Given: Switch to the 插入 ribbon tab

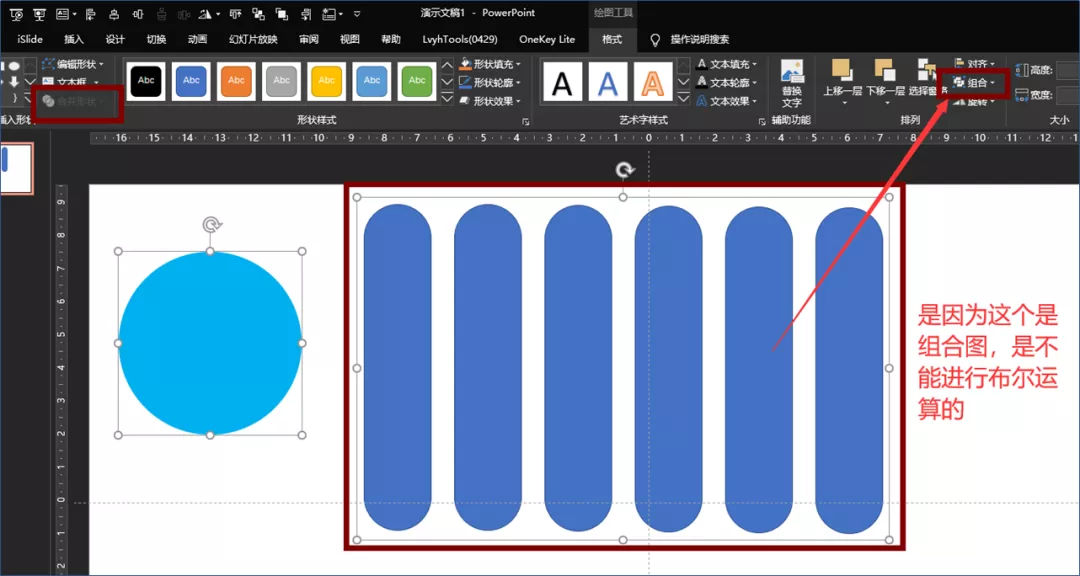Looking at the screenshot, I should [x=74, y=39].
